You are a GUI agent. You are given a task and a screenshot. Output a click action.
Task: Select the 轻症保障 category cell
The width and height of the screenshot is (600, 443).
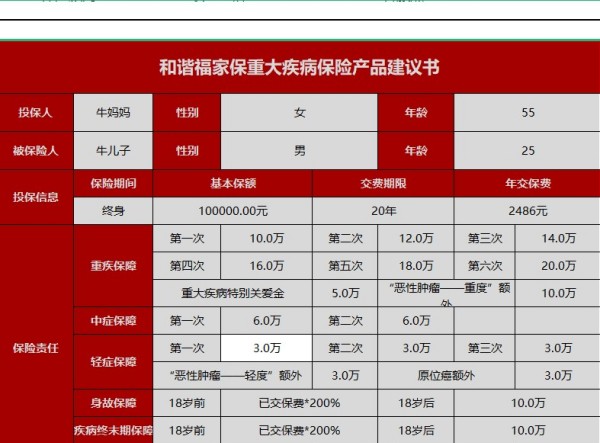tap(113, 362)
